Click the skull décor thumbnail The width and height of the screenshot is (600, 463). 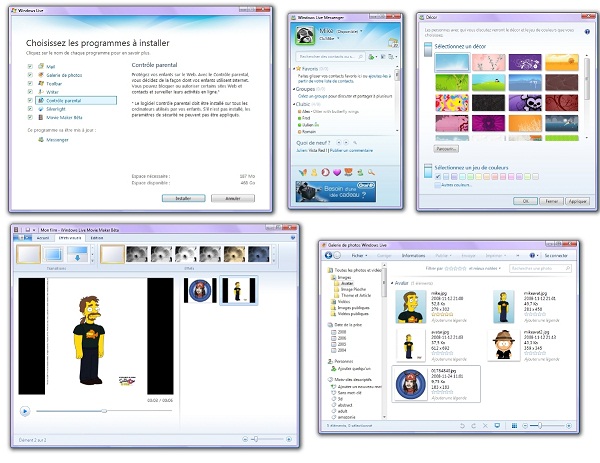pos(525,103)
